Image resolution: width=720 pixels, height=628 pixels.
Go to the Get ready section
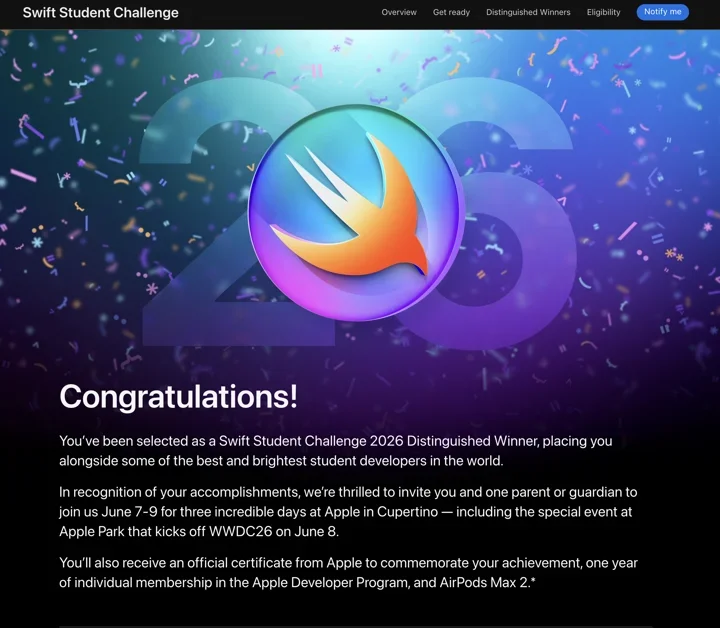pyautogui.click(x=451, y=12)
